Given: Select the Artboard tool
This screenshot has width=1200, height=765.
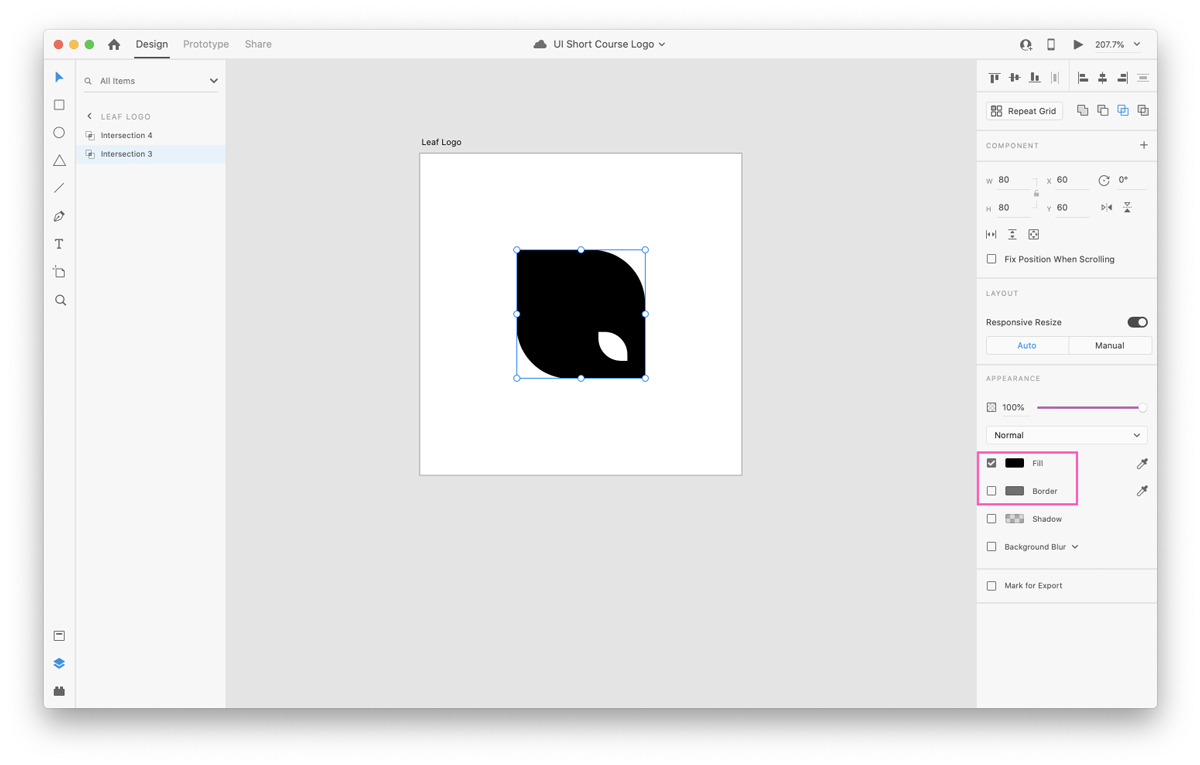Looking at the screenshot, I should coord(59,272).
